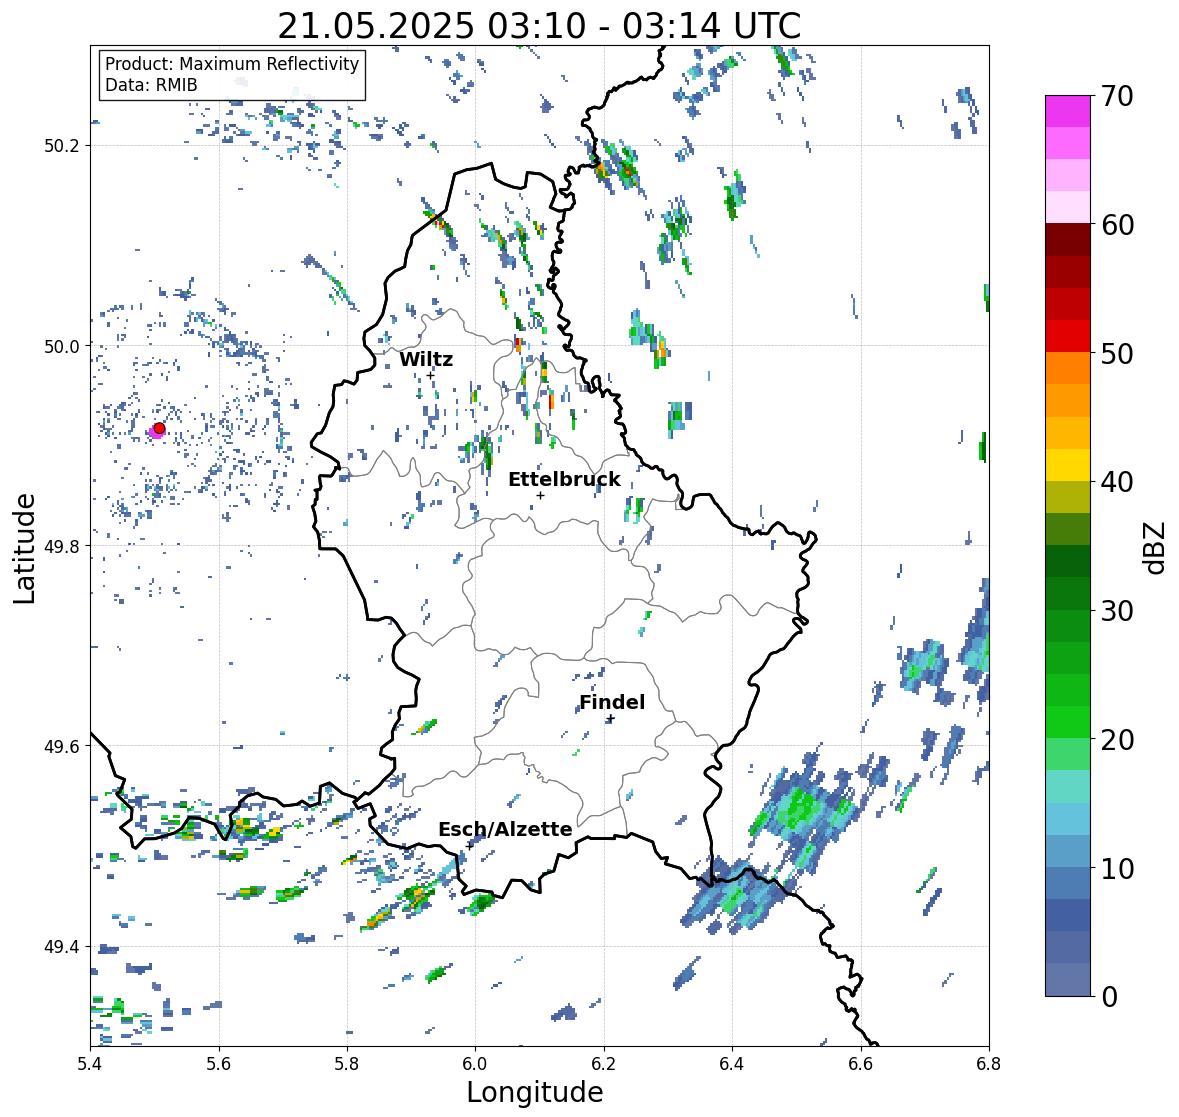Click the 60 value on colorbar
Viewport: 1179px width, 1117px height.
pos(1117,225)
